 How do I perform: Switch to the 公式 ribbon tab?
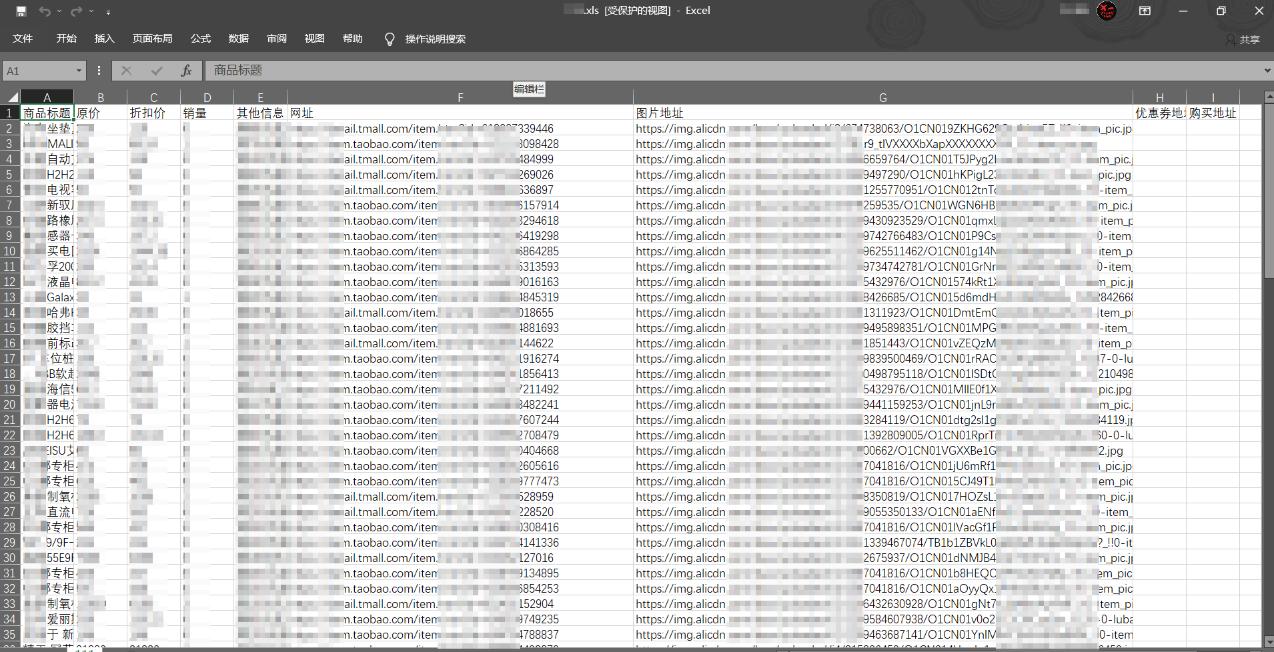click(200, 39)
